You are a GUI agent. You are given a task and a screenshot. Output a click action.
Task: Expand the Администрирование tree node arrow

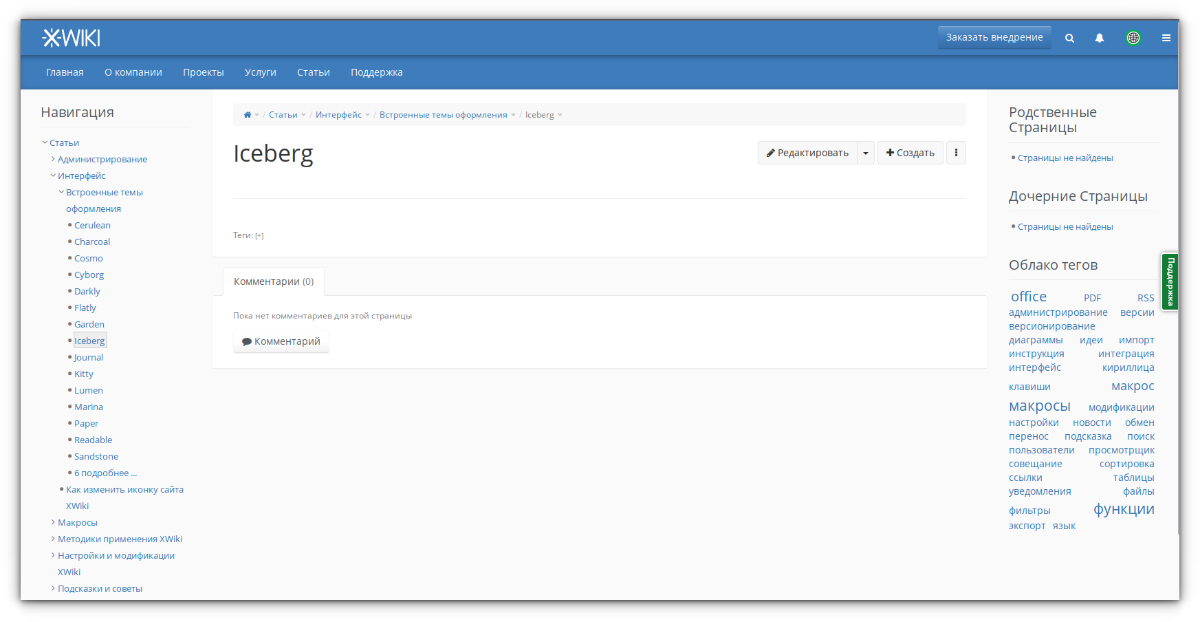point(53,159)
